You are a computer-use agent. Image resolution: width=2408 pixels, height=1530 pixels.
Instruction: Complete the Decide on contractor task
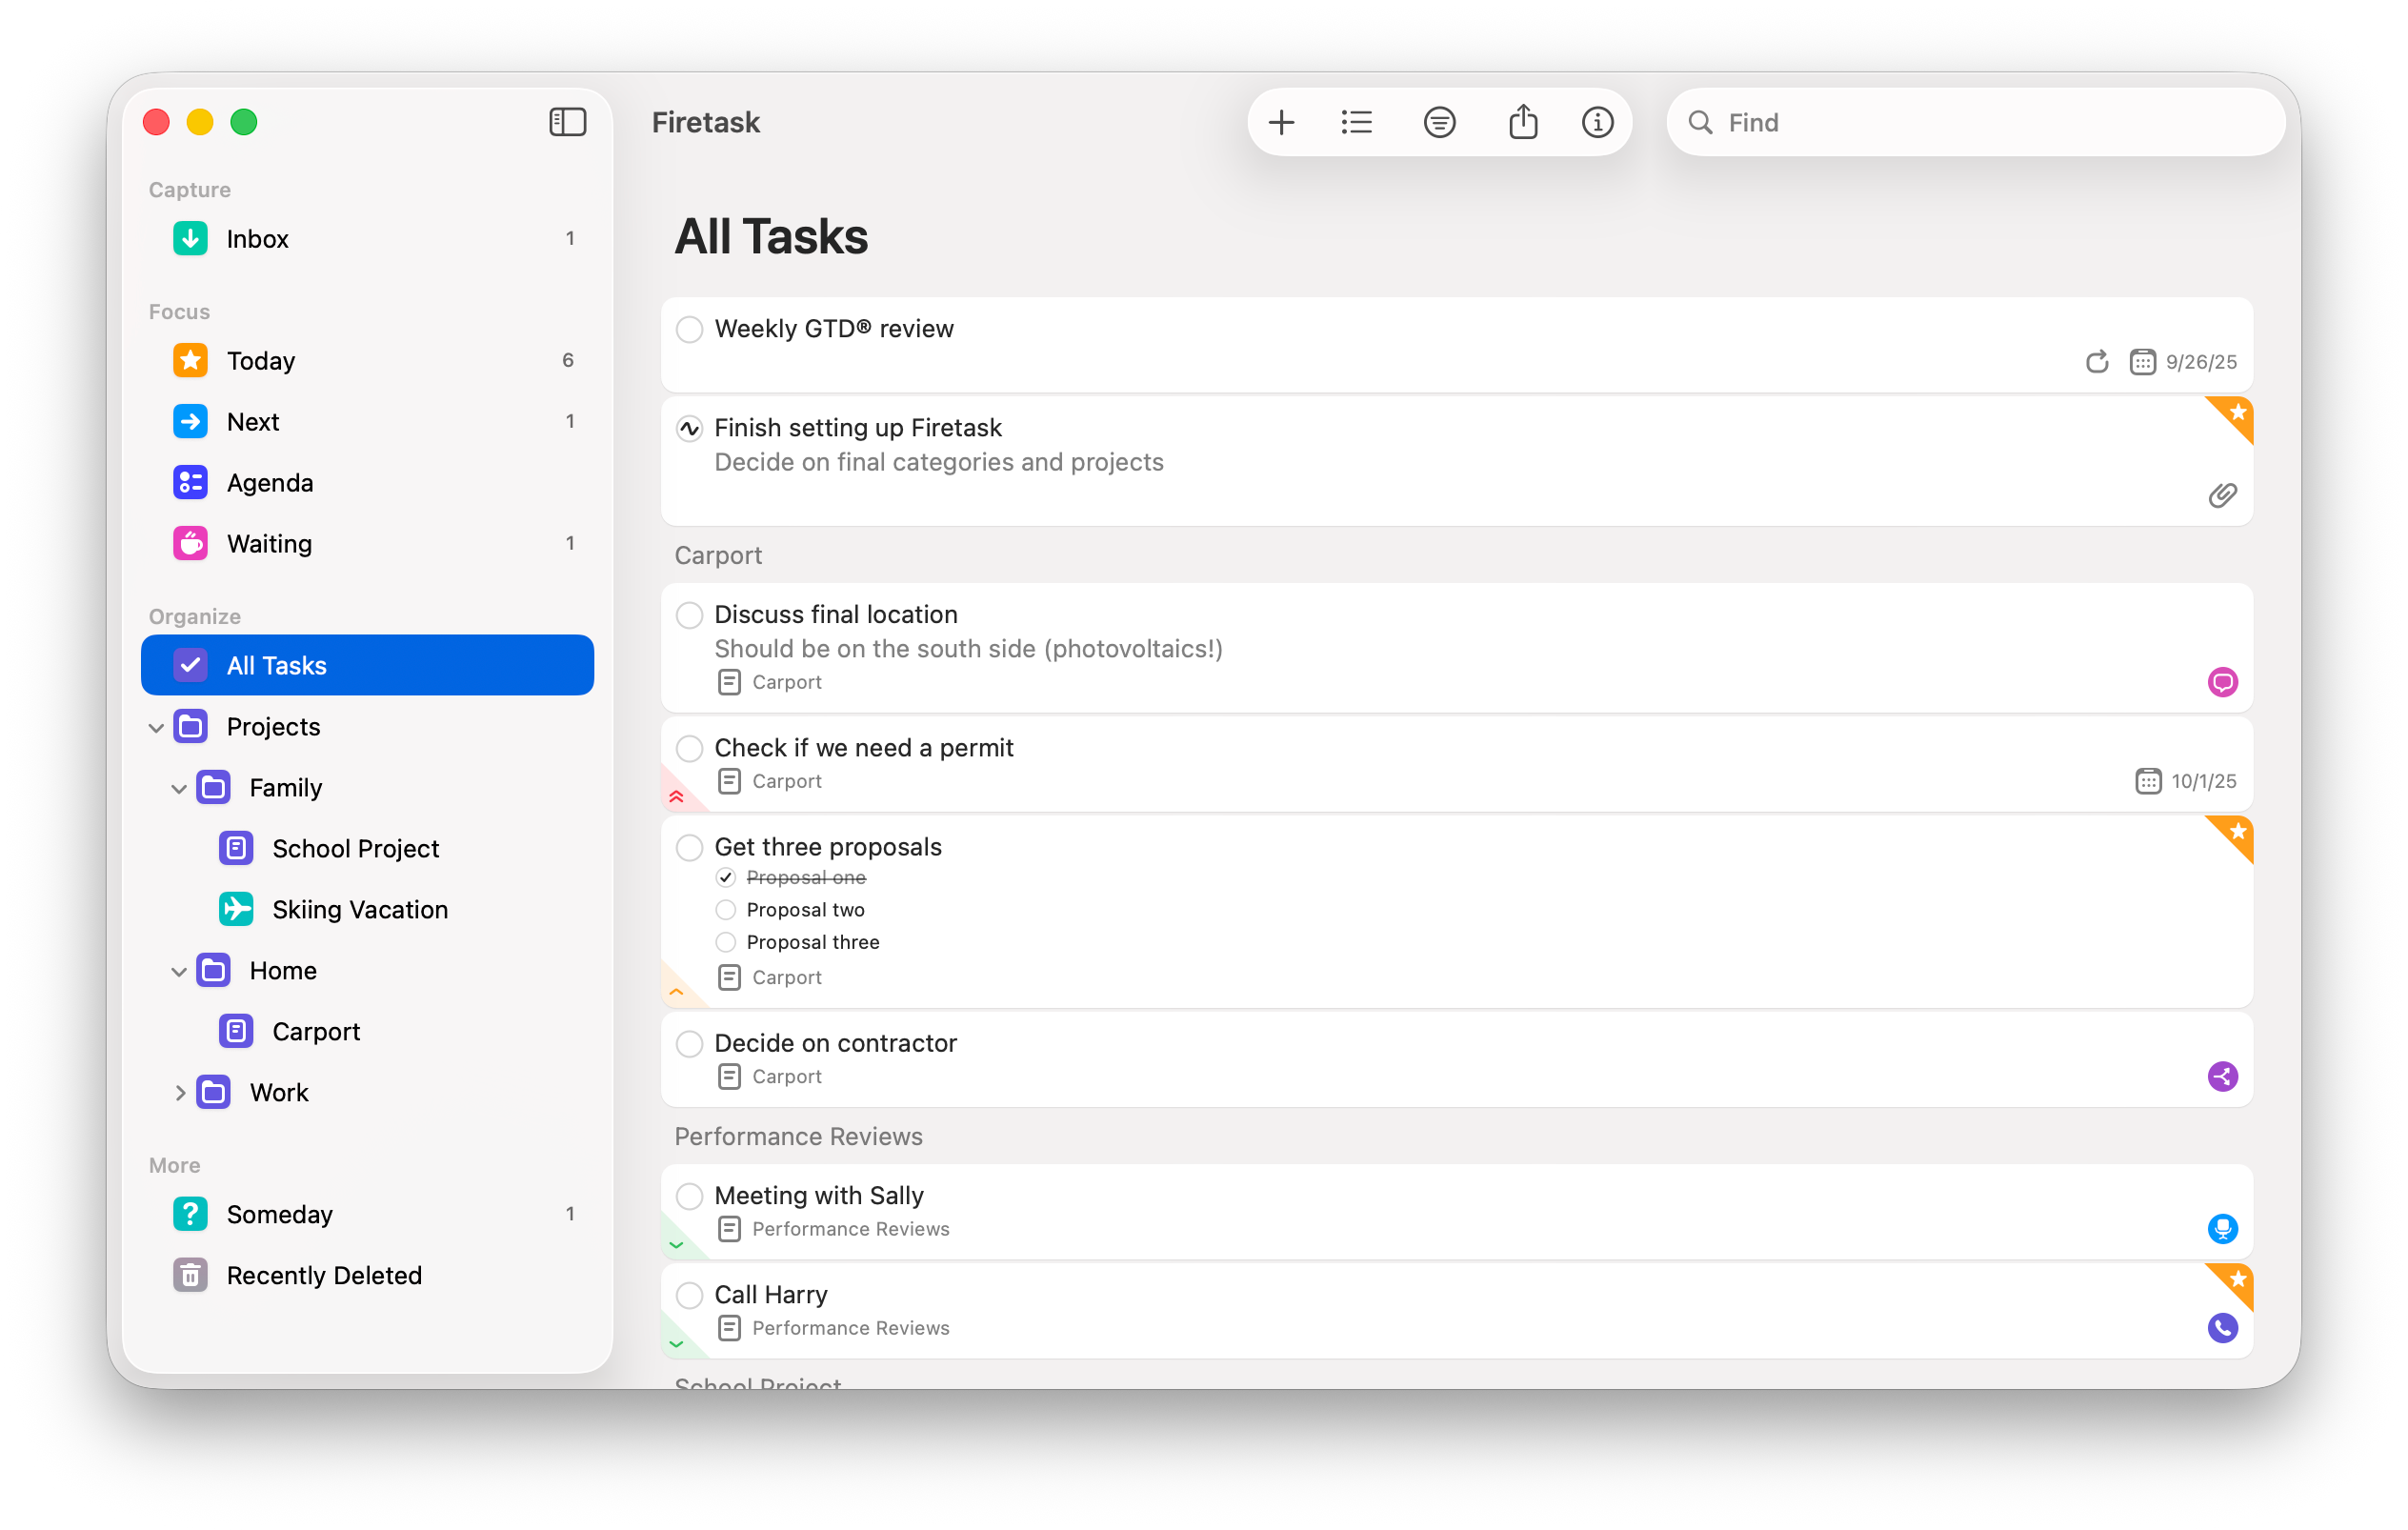coord(689,1043)
